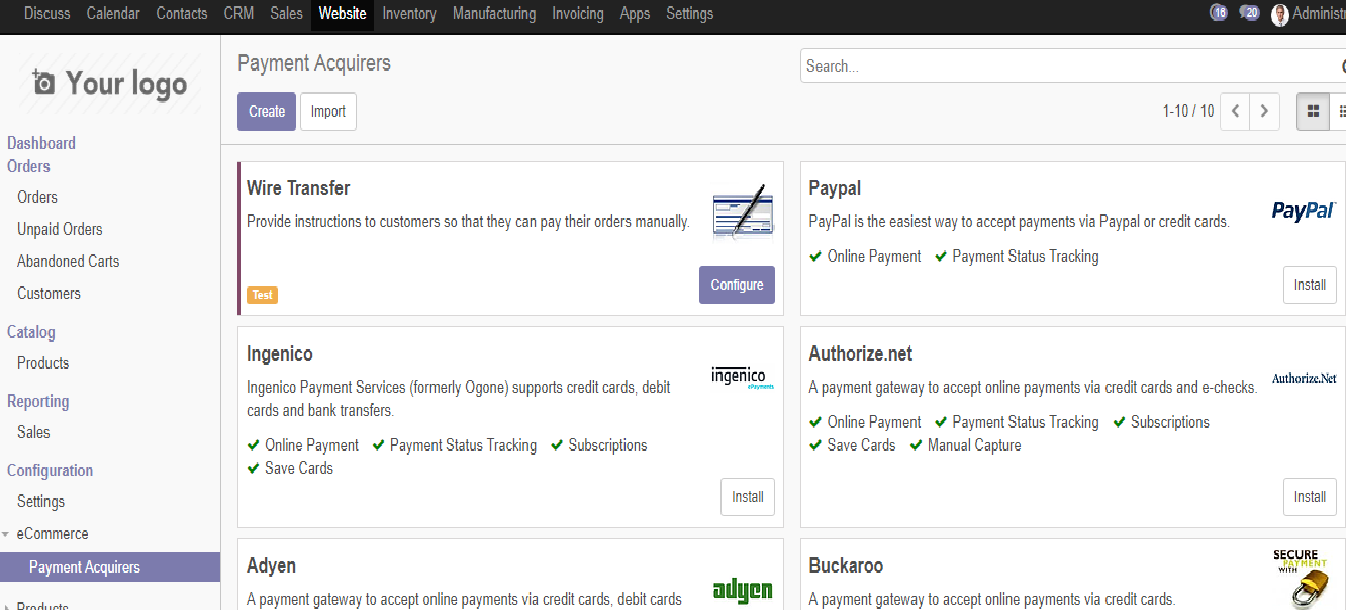Click the Import button

click(328, 112)
